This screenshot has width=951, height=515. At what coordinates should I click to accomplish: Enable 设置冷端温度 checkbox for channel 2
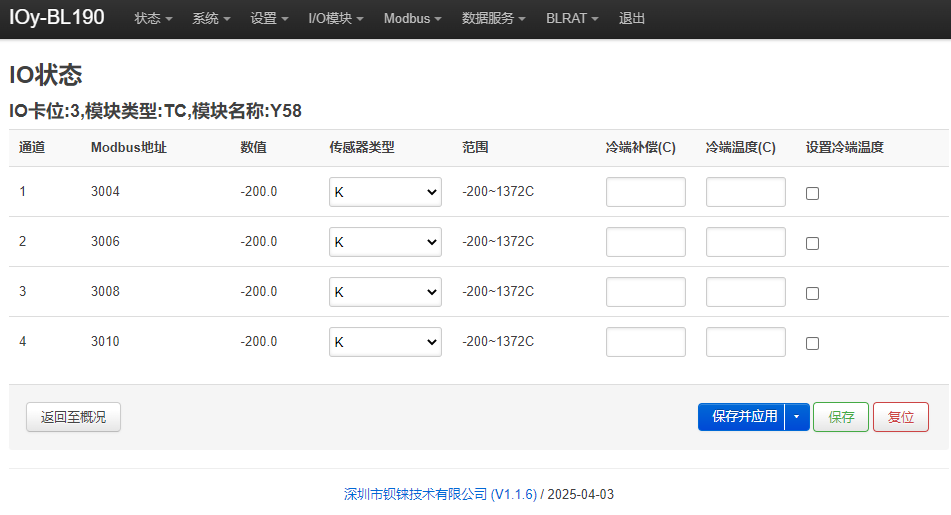tap(812, 243)
